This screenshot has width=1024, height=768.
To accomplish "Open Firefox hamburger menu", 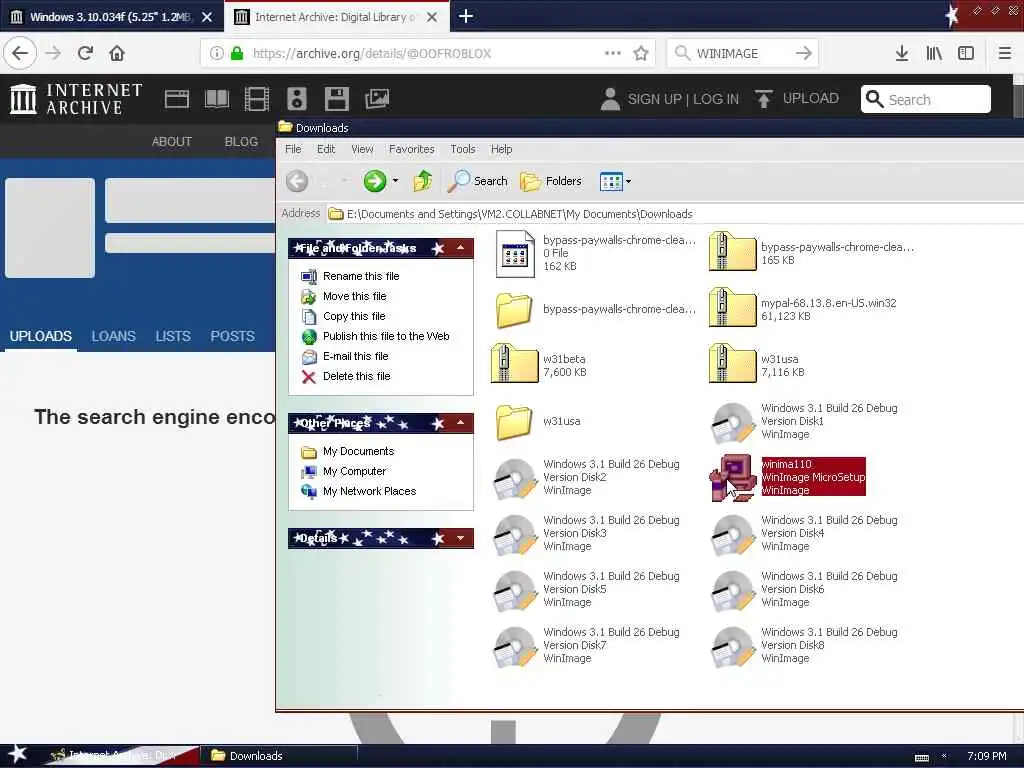I will point(1005,53).
